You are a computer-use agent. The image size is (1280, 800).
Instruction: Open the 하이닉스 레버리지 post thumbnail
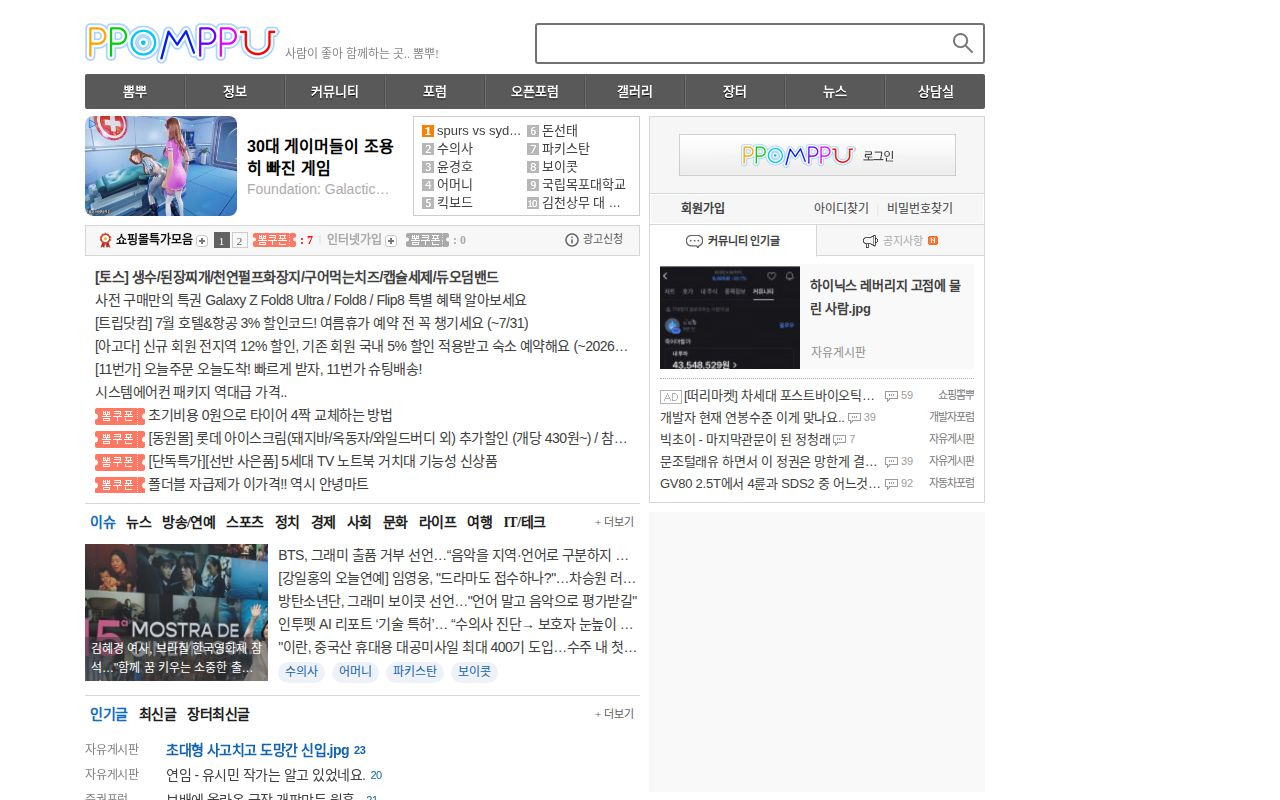pos(730,318)
